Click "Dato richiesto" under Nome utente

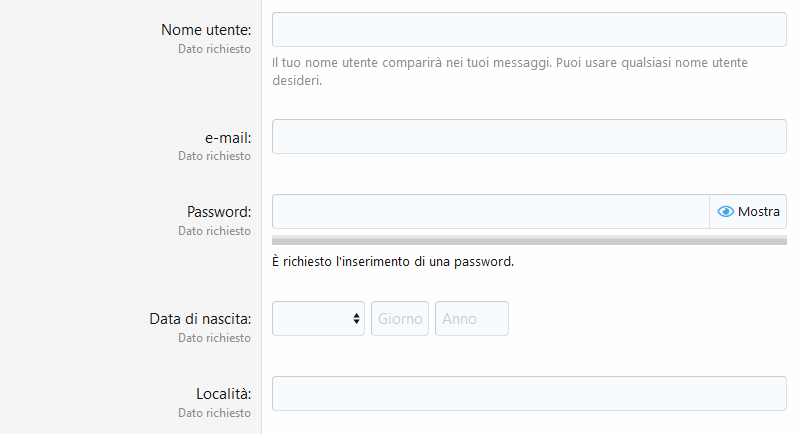pos(214,49)
